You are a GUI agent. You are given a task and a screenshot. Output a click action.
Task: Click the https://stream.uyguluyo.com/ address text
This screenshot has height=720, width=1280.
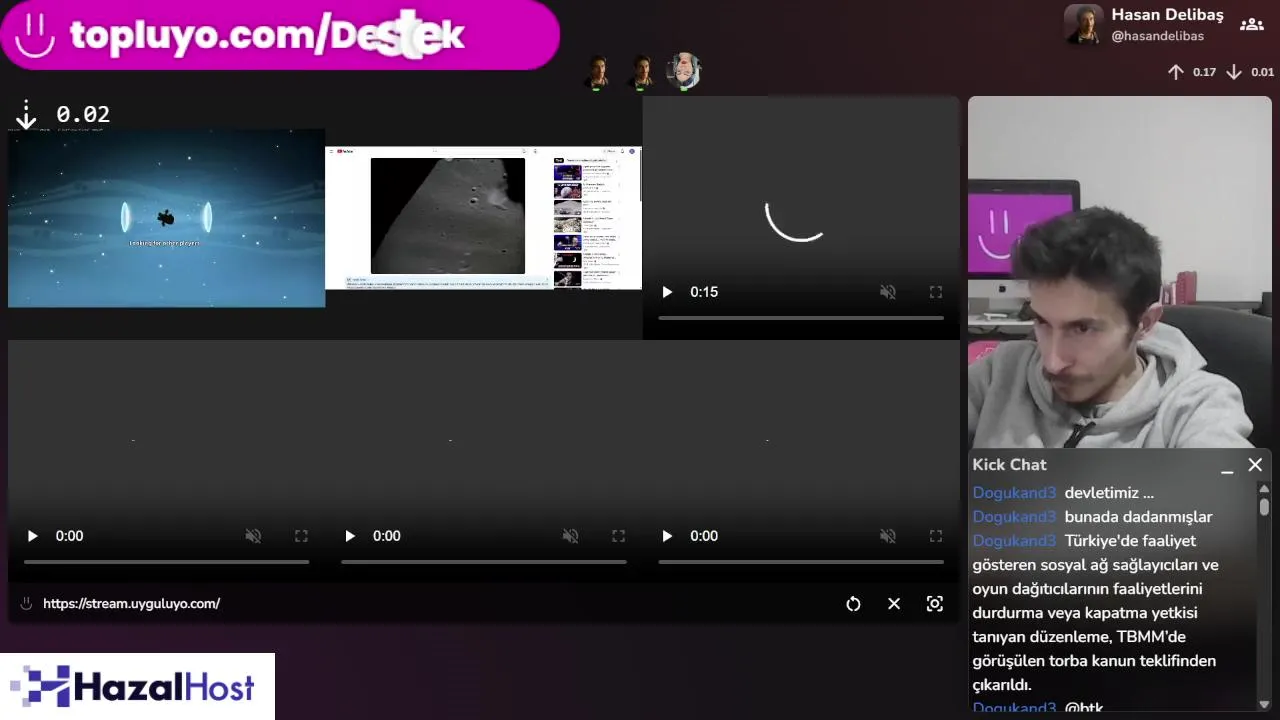131,604
